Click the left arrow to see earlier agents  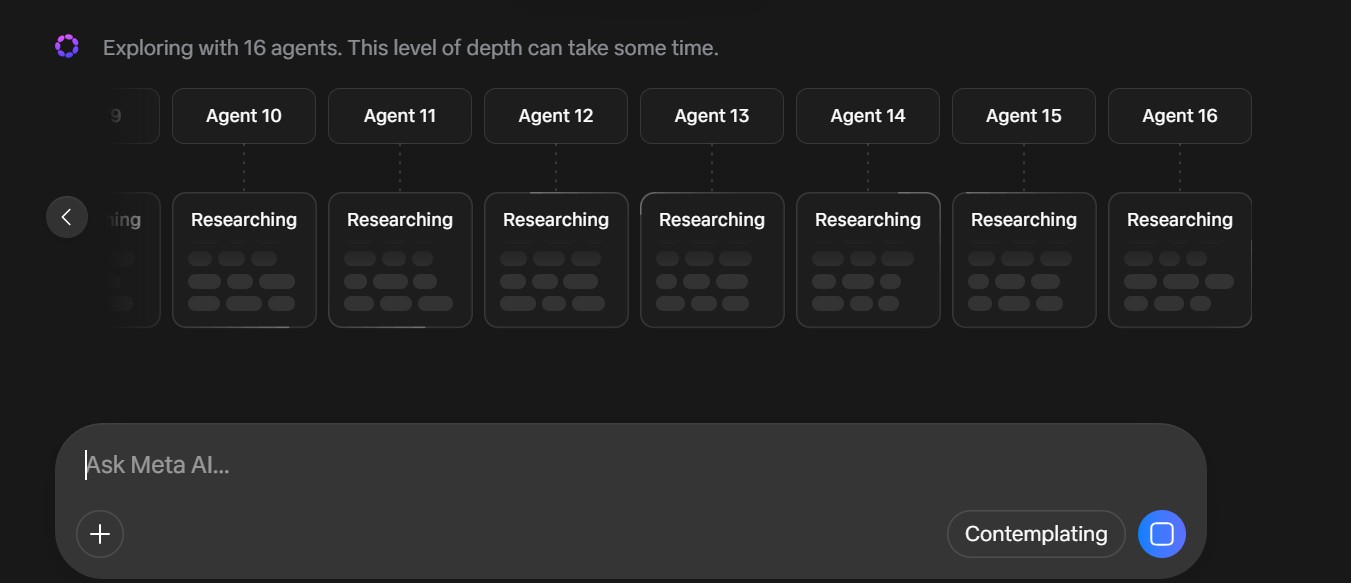pos(67,217)
